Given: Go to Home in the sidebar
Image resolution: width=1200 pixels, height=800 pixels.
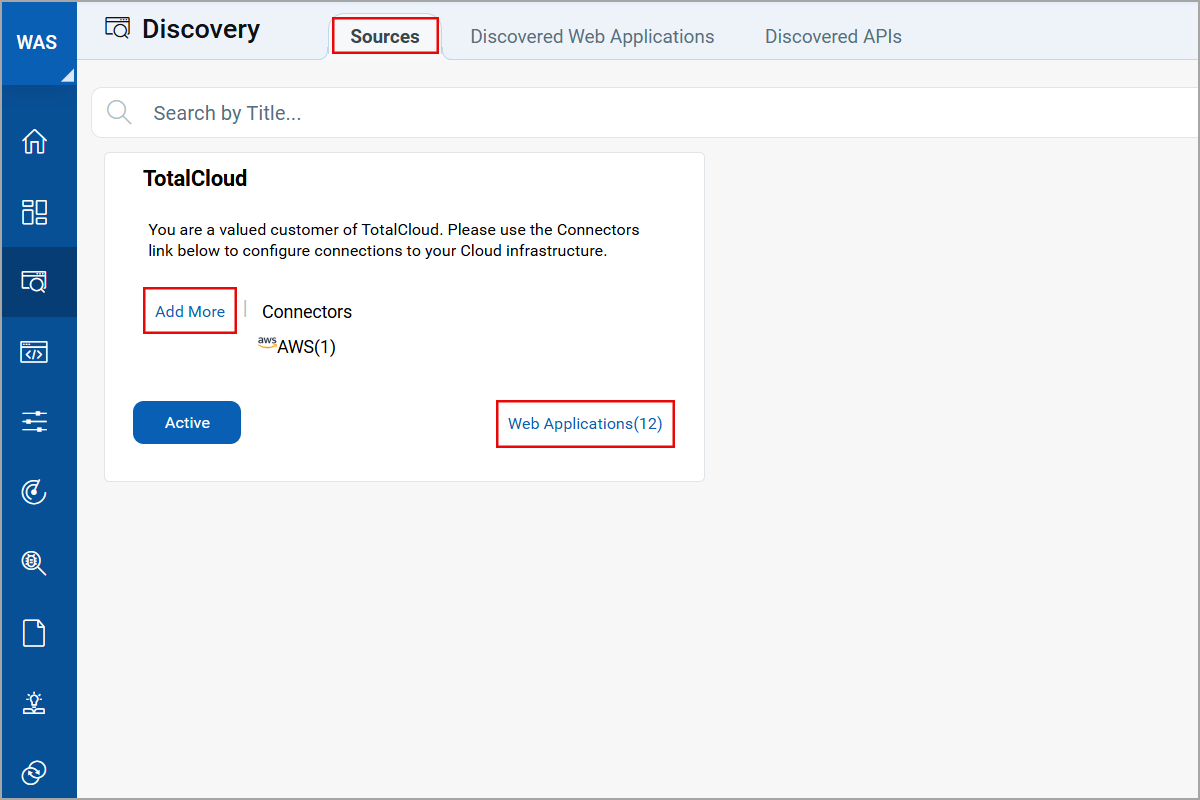Looking at the screenshot, I should (x=35, y=142).
